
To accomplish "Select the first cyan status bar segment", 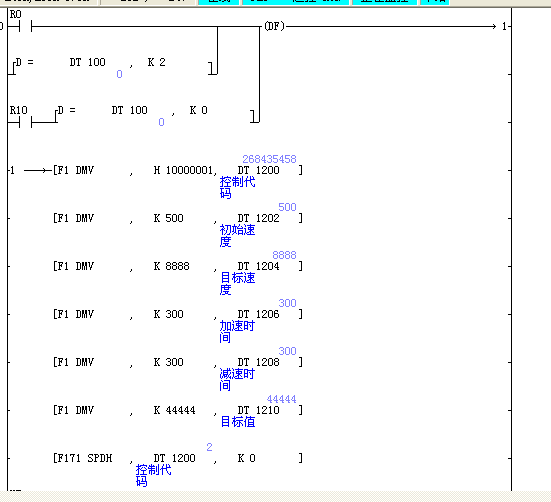I will point(219,2).
